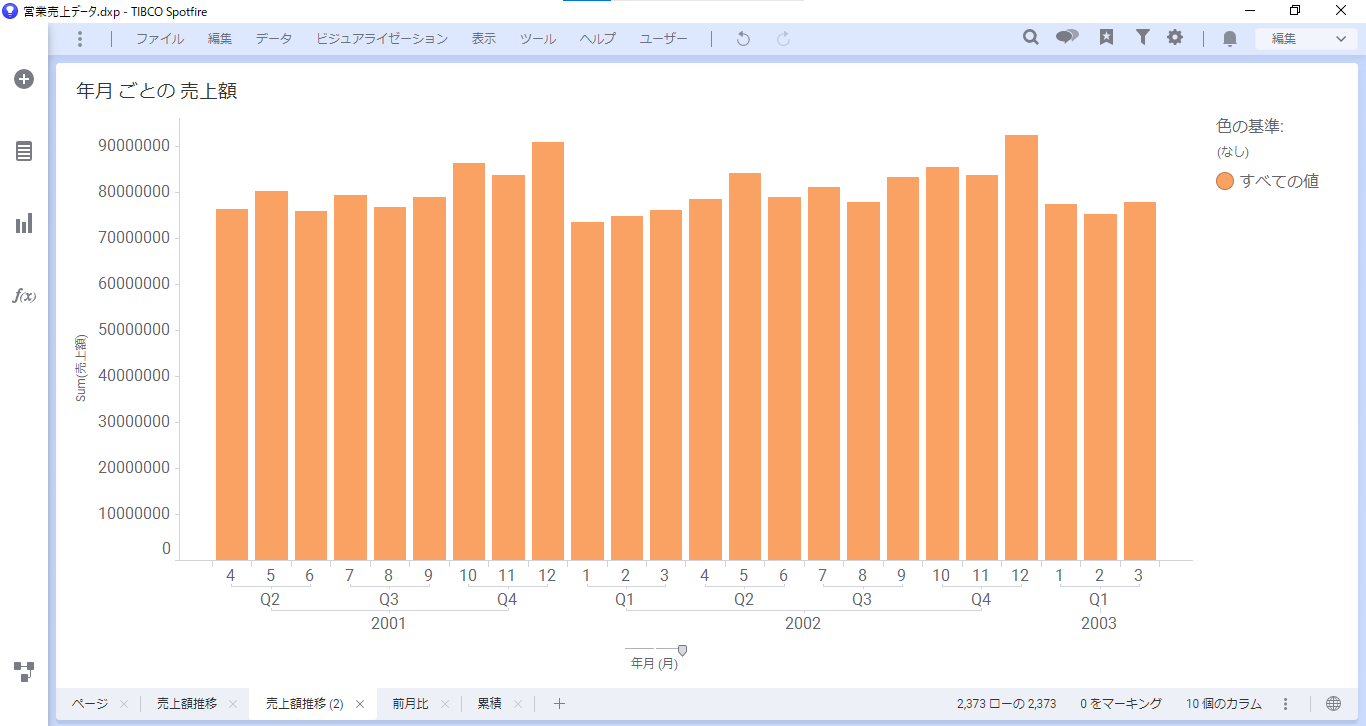Open the collaboration chat bubbles icon
The height and width of the screenshot is (726, 1366).
pos(1067,38)
